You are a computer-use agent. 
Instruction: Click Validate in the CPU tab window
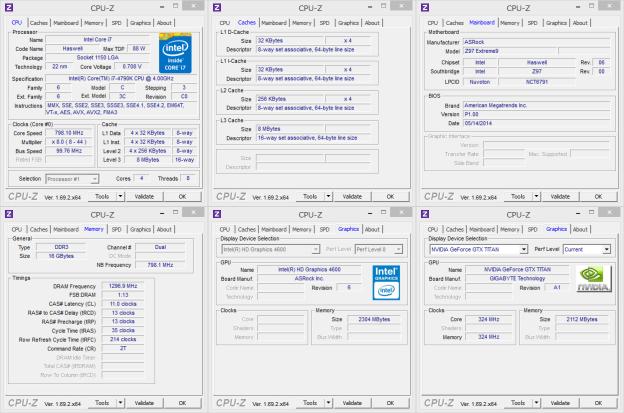pyautogui.click(x=144, y=197)
